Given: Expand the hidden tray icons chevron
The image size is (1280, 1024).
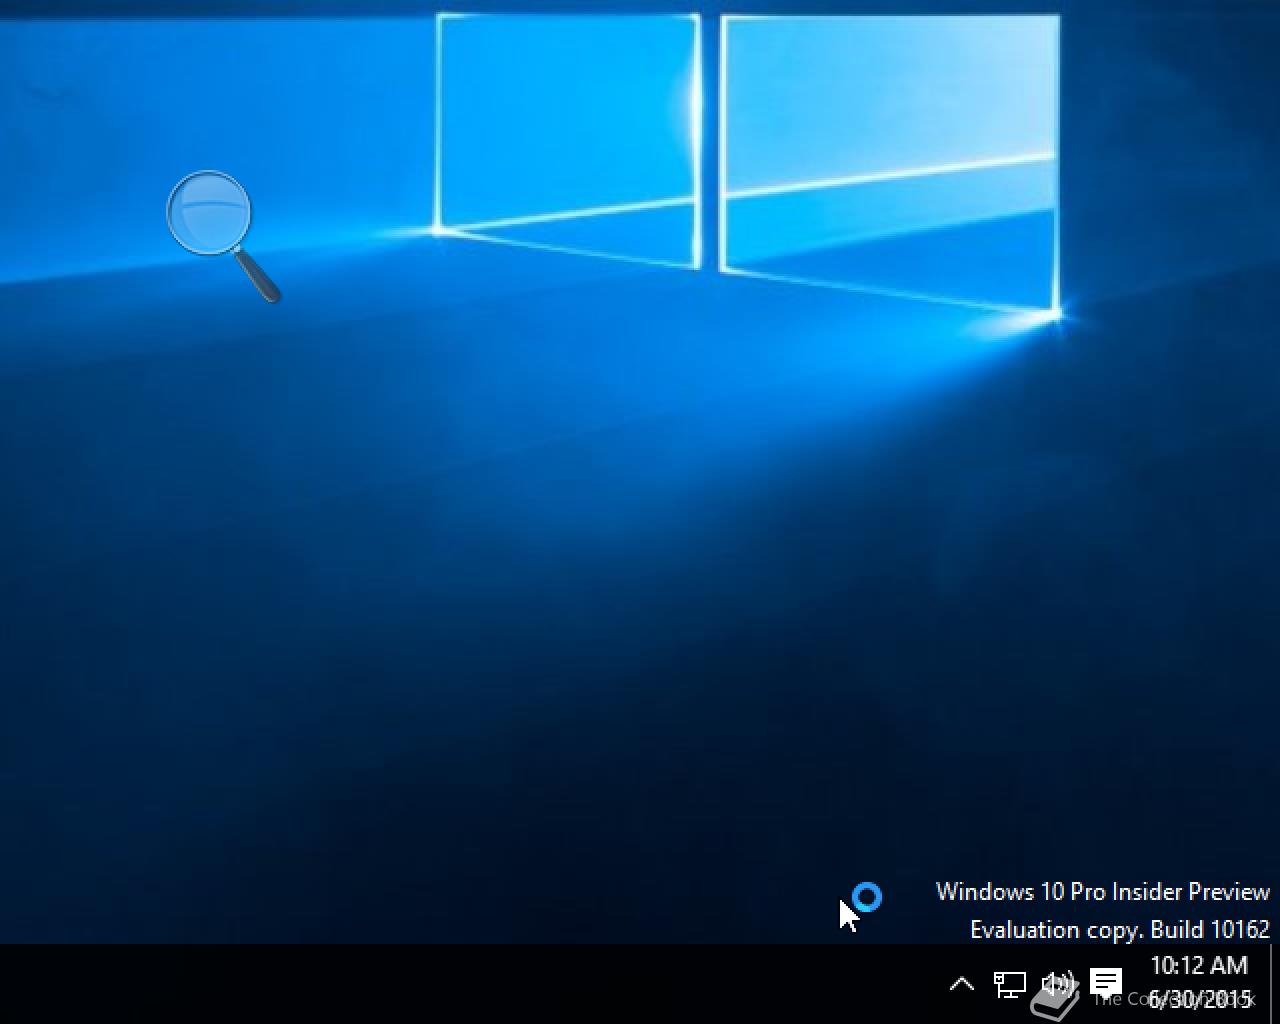Looking at the screenshot, I should point(961,984).
